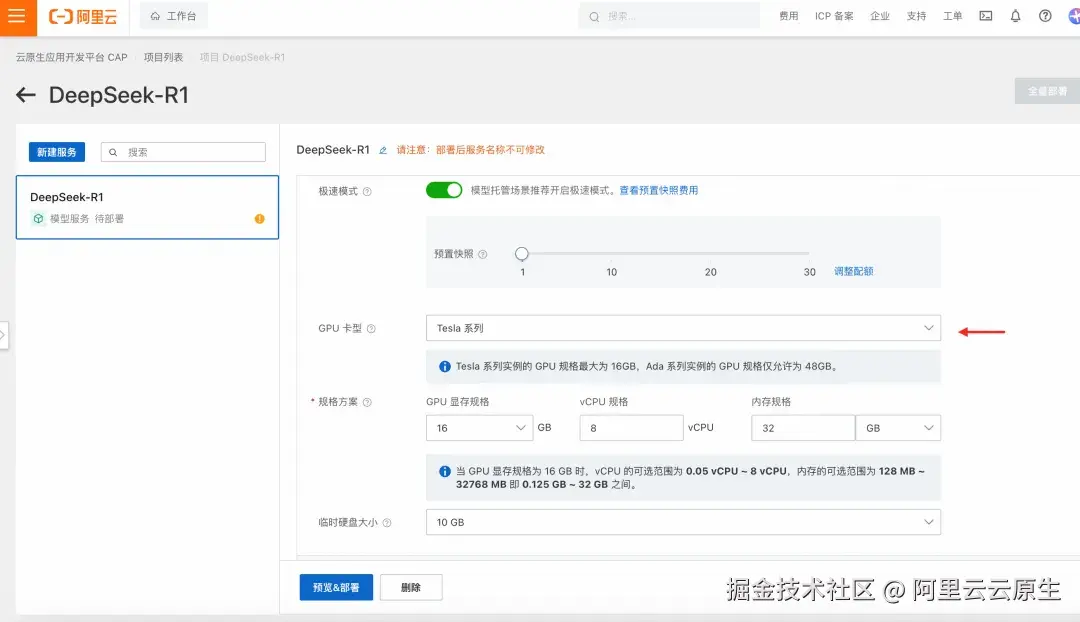Open the CloudShell terminal icon
This screenshot has width=1080, height=622.
click(985, 16)
